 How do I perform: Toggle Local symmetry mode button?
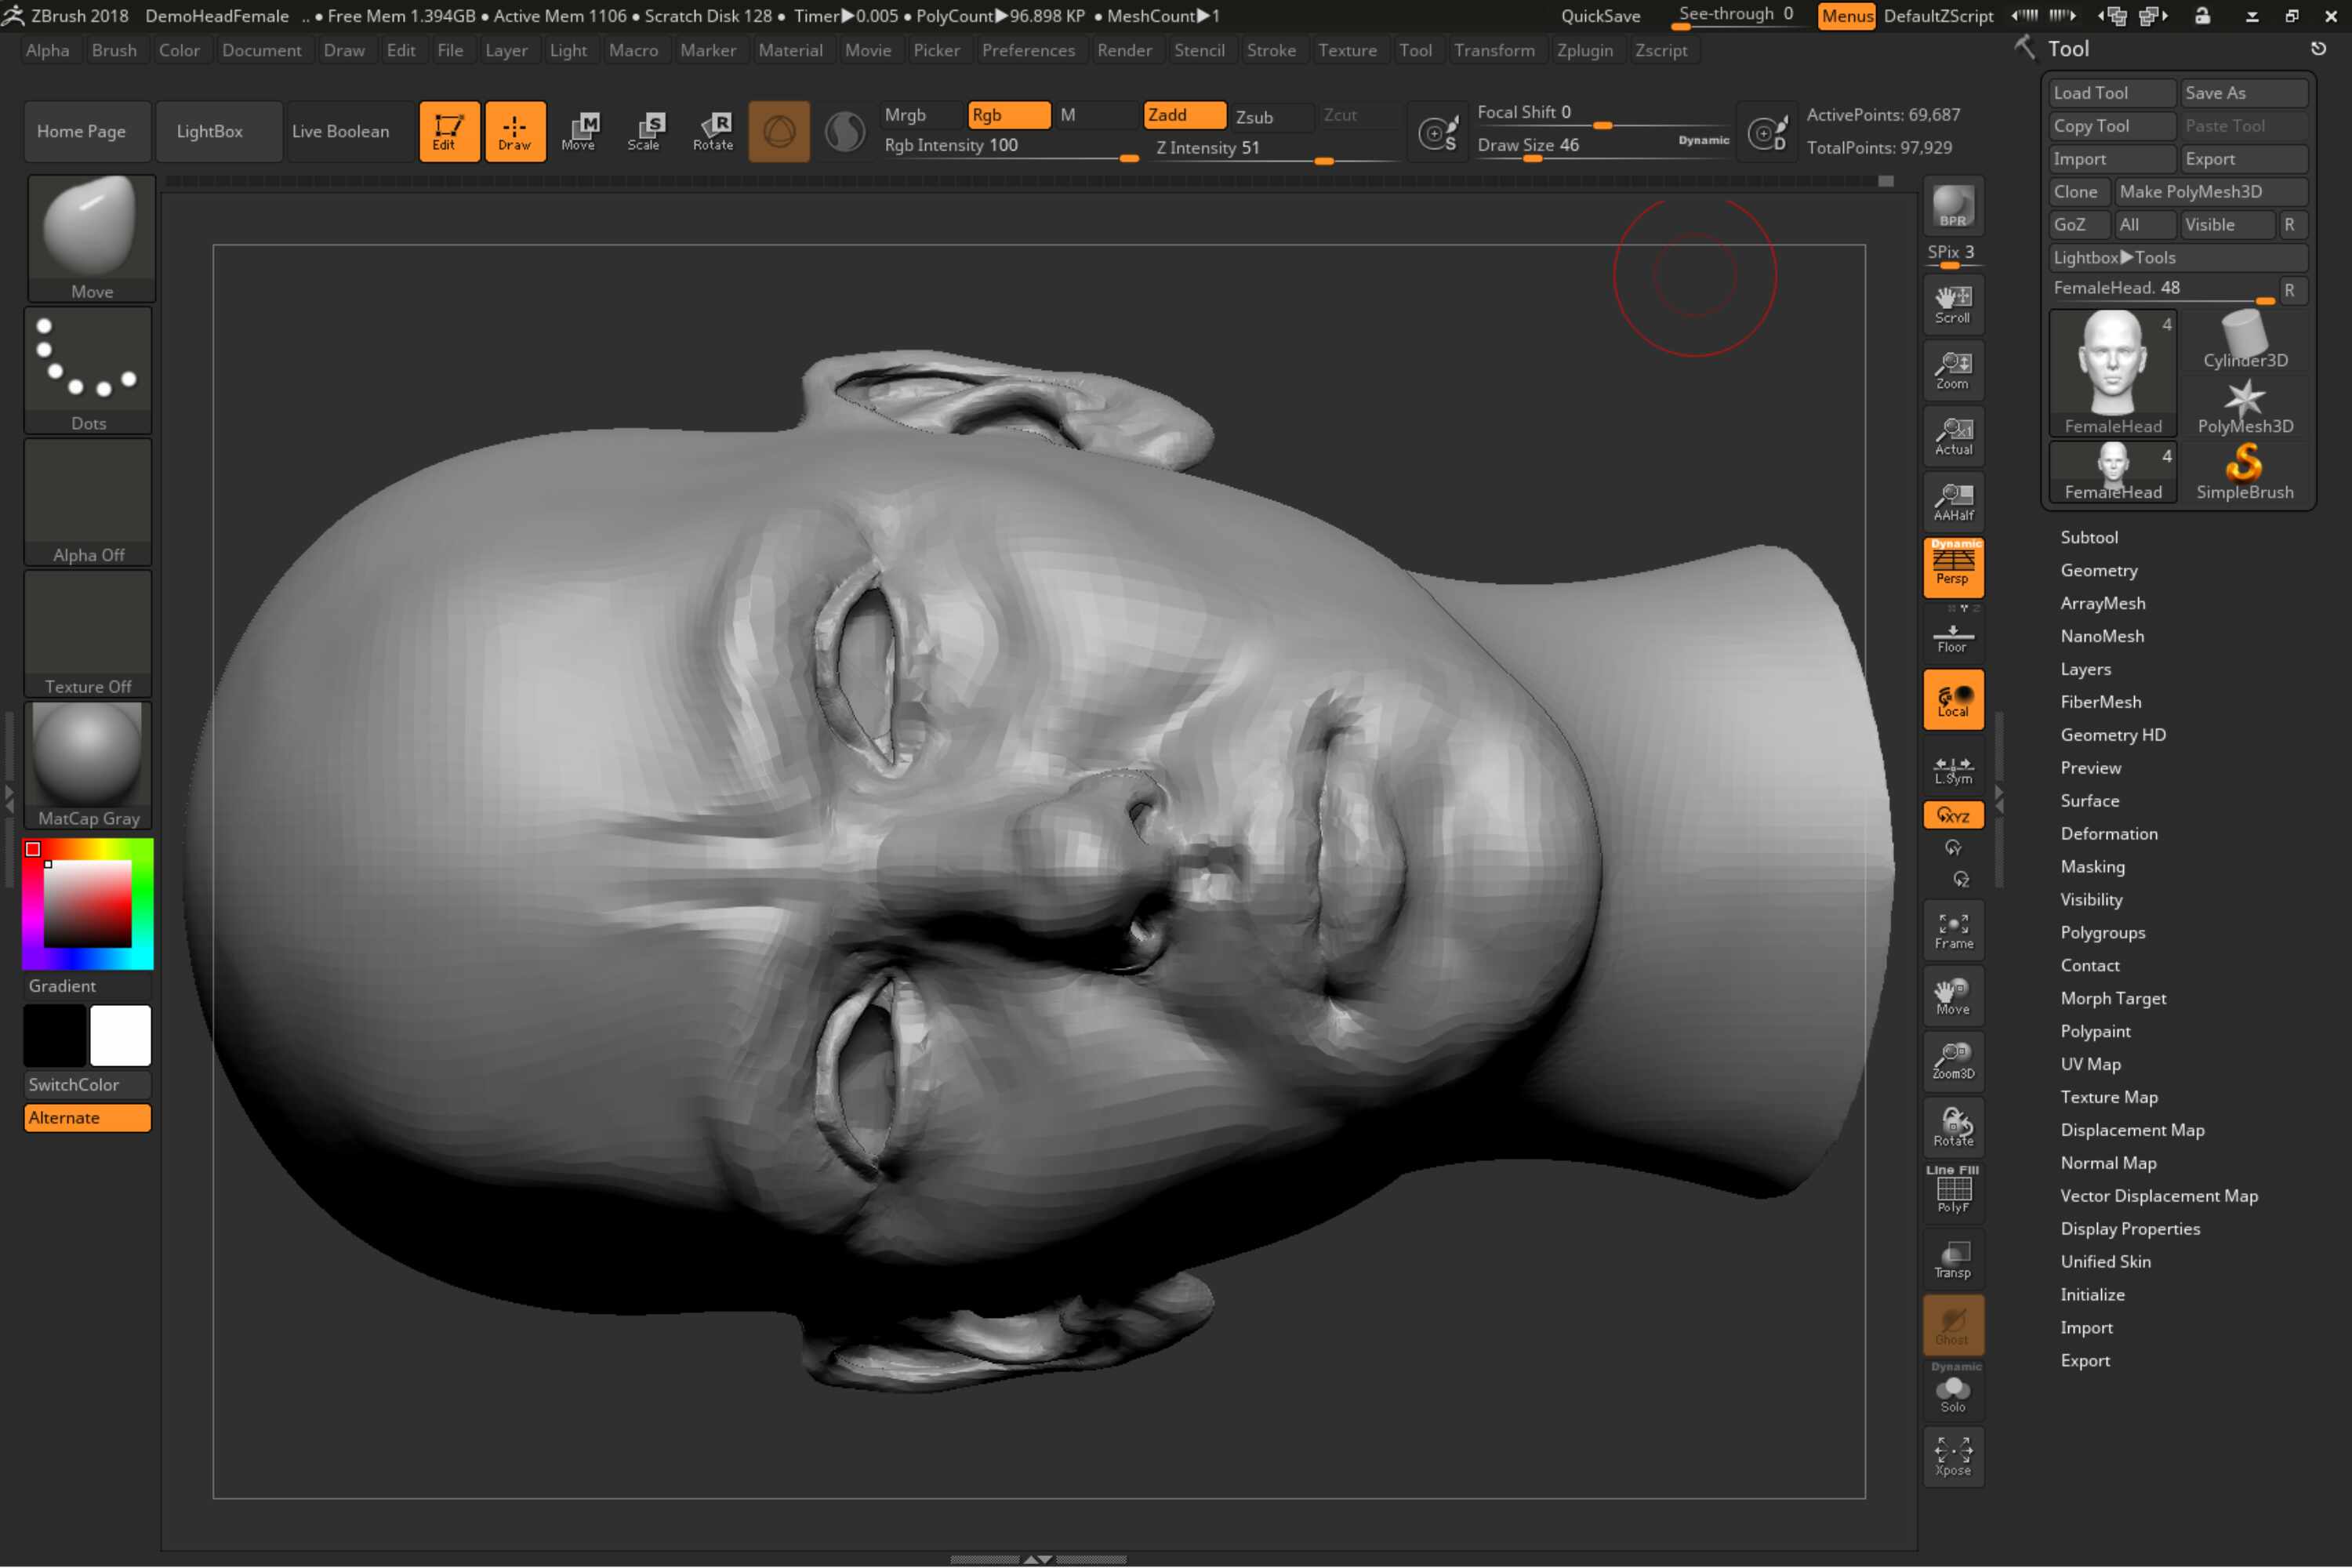point(1953,700)
